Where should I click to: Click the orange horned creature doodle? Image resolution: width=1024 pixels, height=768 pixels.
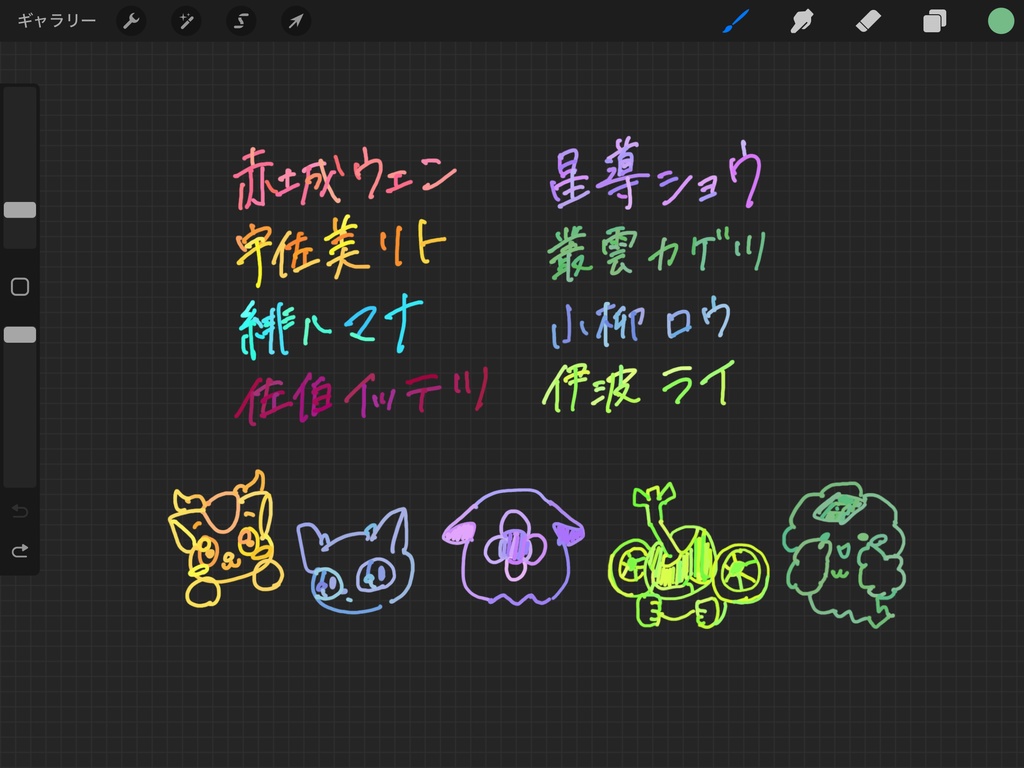[x=225, y=539]
